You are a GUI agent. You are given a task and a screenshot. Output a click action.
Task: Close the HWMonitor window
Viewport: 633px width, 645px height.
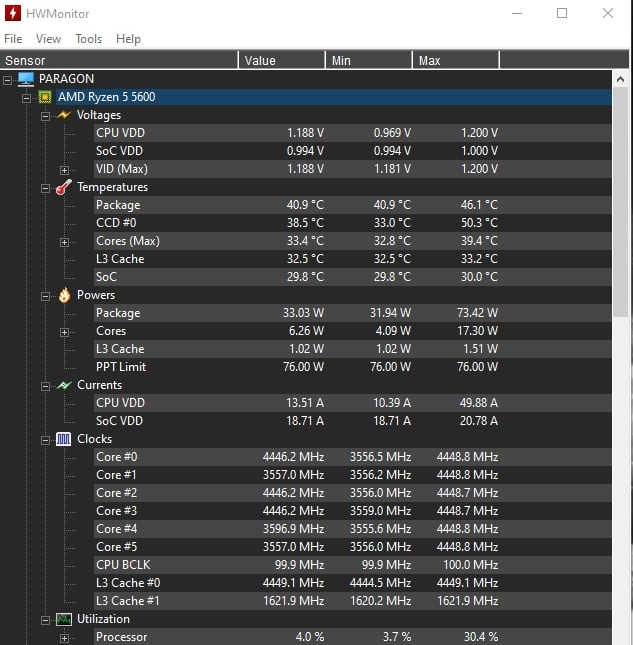pyautogui.click(x=608, y=14)
